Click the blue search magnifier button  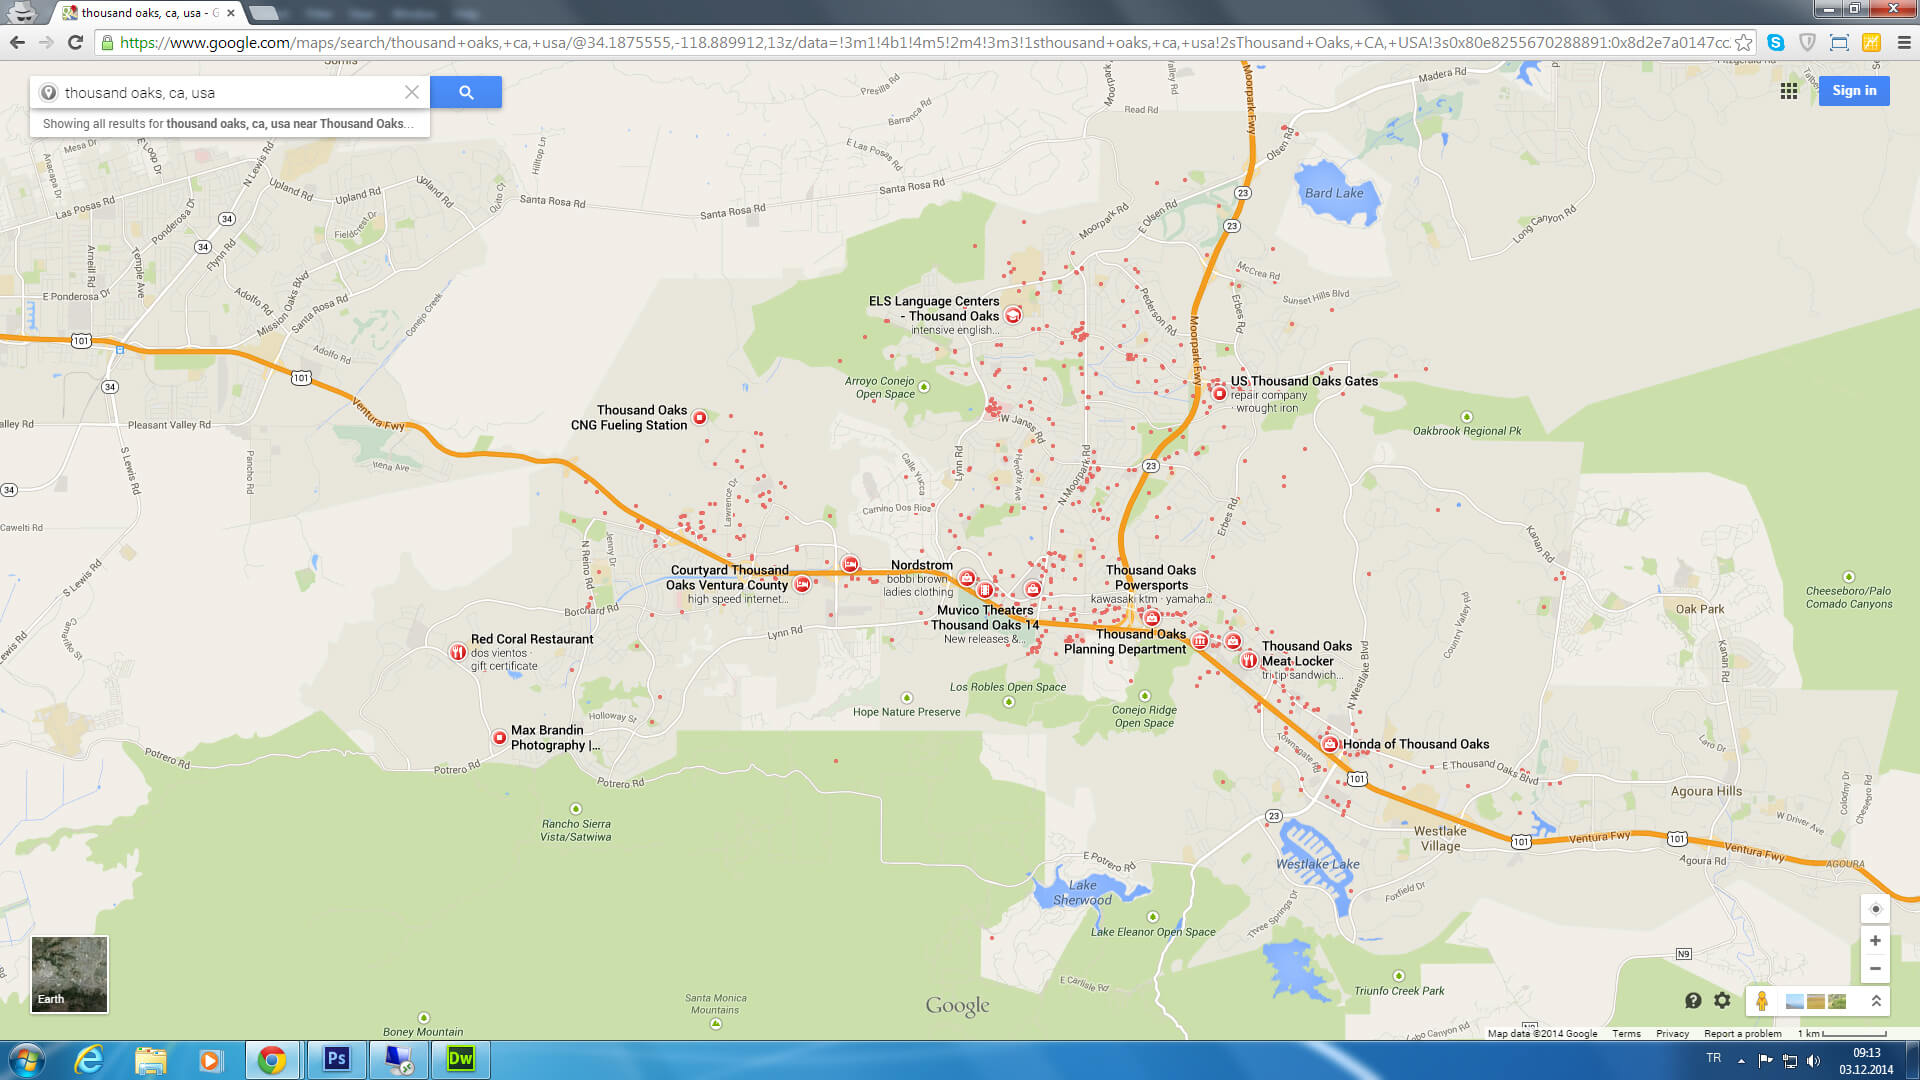pyautogui.click(x=466, y=92)
